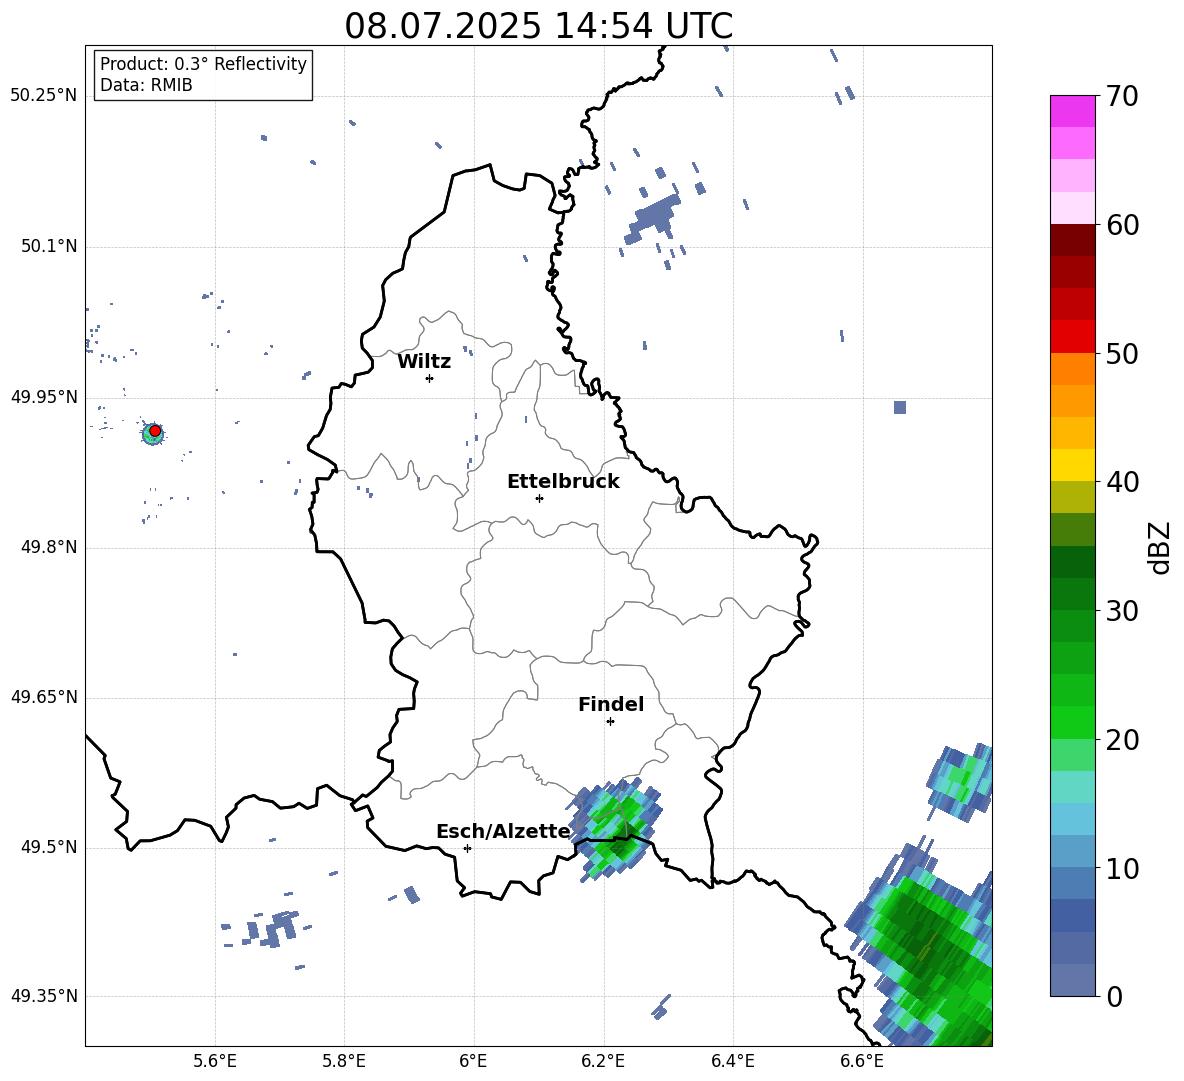1184x1081 pixels.
Task: Click the 5.8°E longitude label
Action: pos(344,1061)
